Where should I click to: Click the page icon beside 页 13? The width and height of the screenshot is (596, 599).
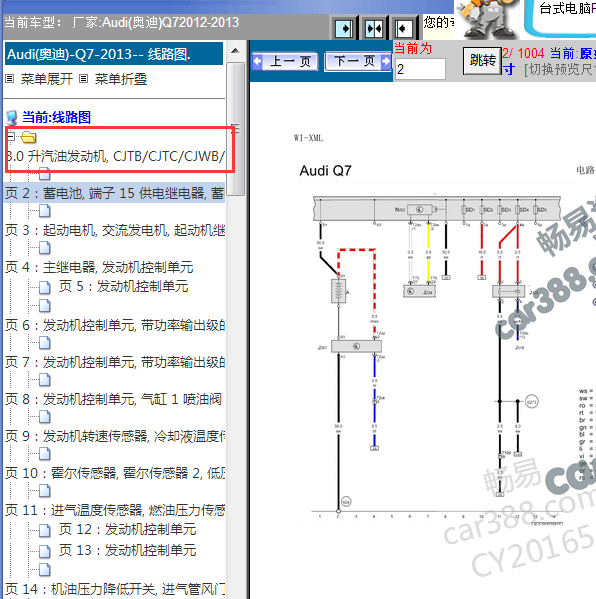click(45, 551)
